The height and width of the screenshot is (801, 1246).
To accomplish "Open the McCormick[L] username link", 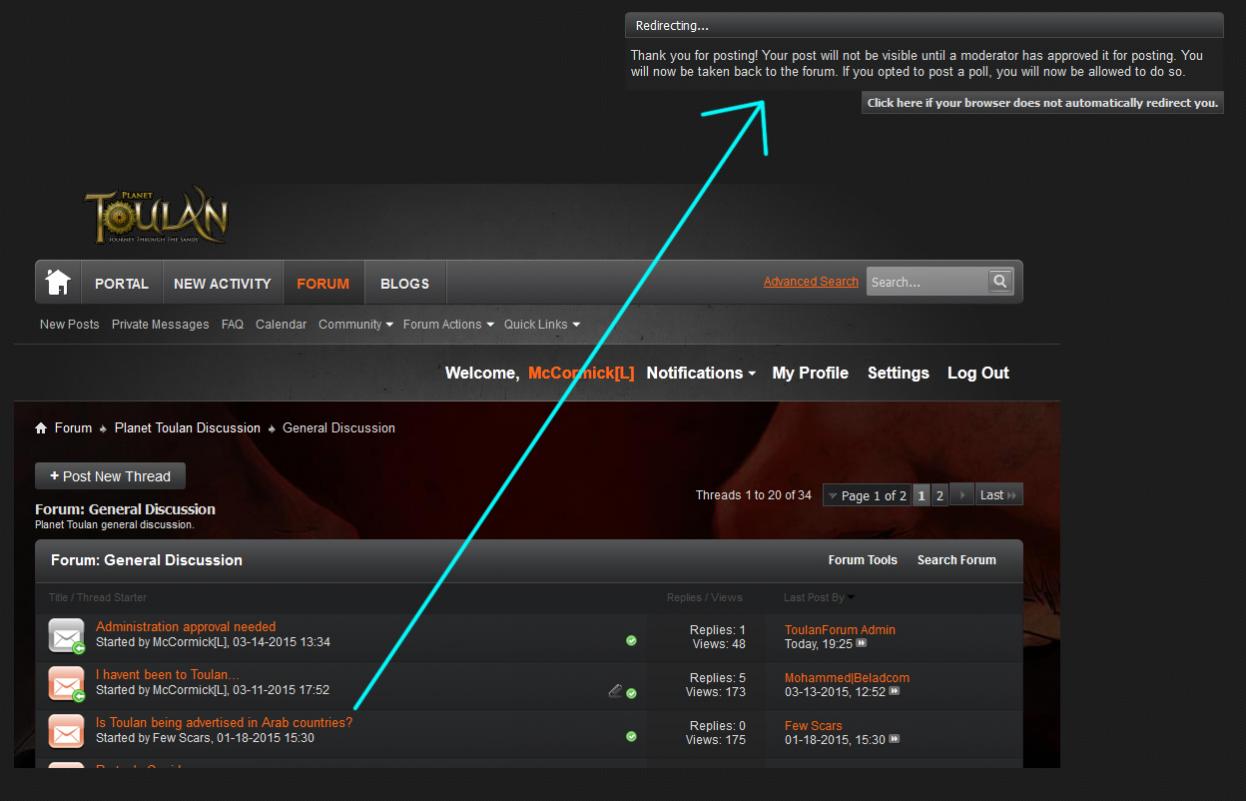I will tap(581, 373).
